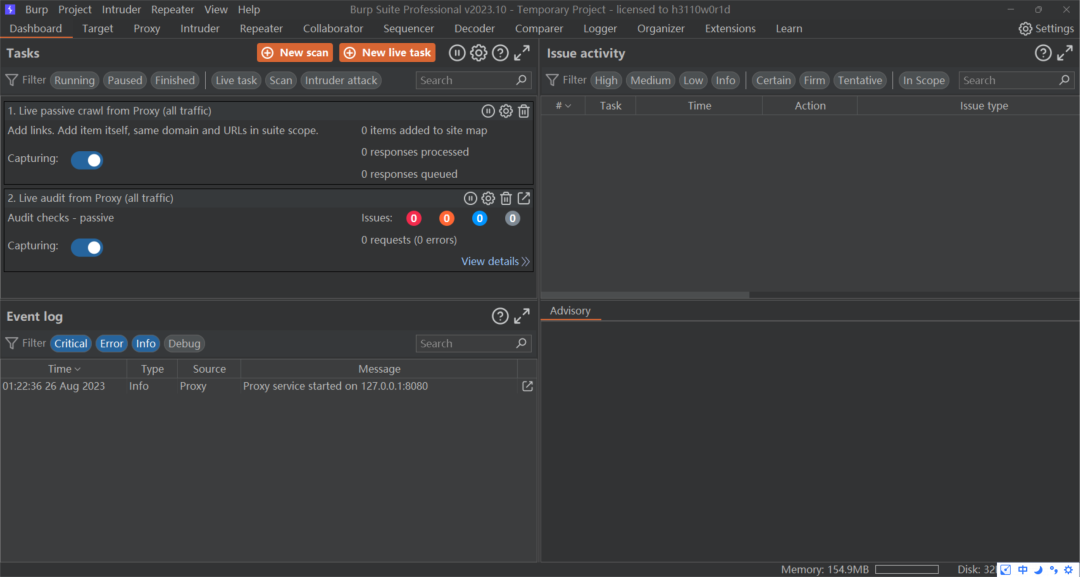Open help for Issue activity panel
This screenshot has height=577, width=1080.
1043,53
